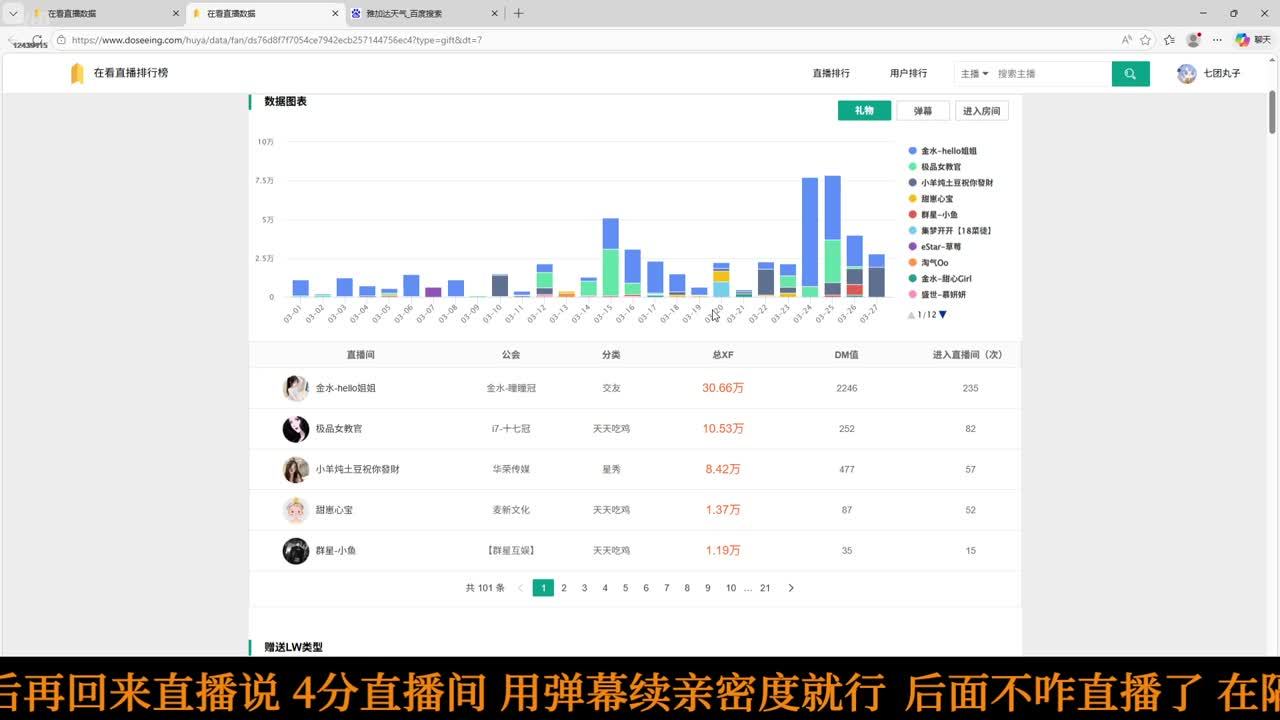This screenshot has width=1280, height=720.
Task: Click the 进入房间 button
Action: click(981, 111)
